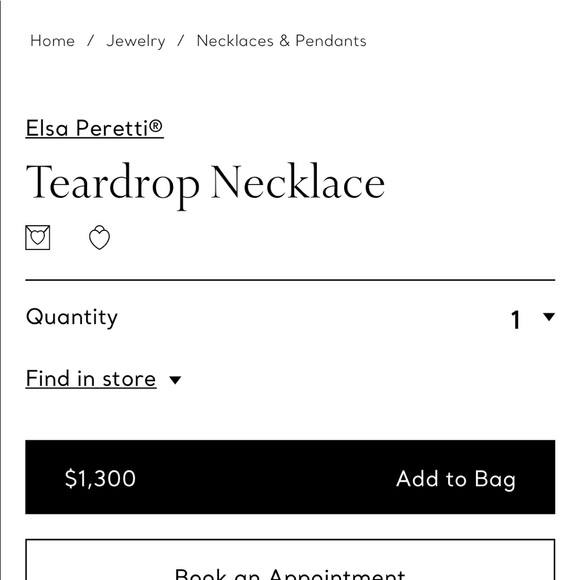Click the registered mark after Elsa Peretti
Image resolution: width=580 pixels, height=580 pixels.
tap(156, 126)
